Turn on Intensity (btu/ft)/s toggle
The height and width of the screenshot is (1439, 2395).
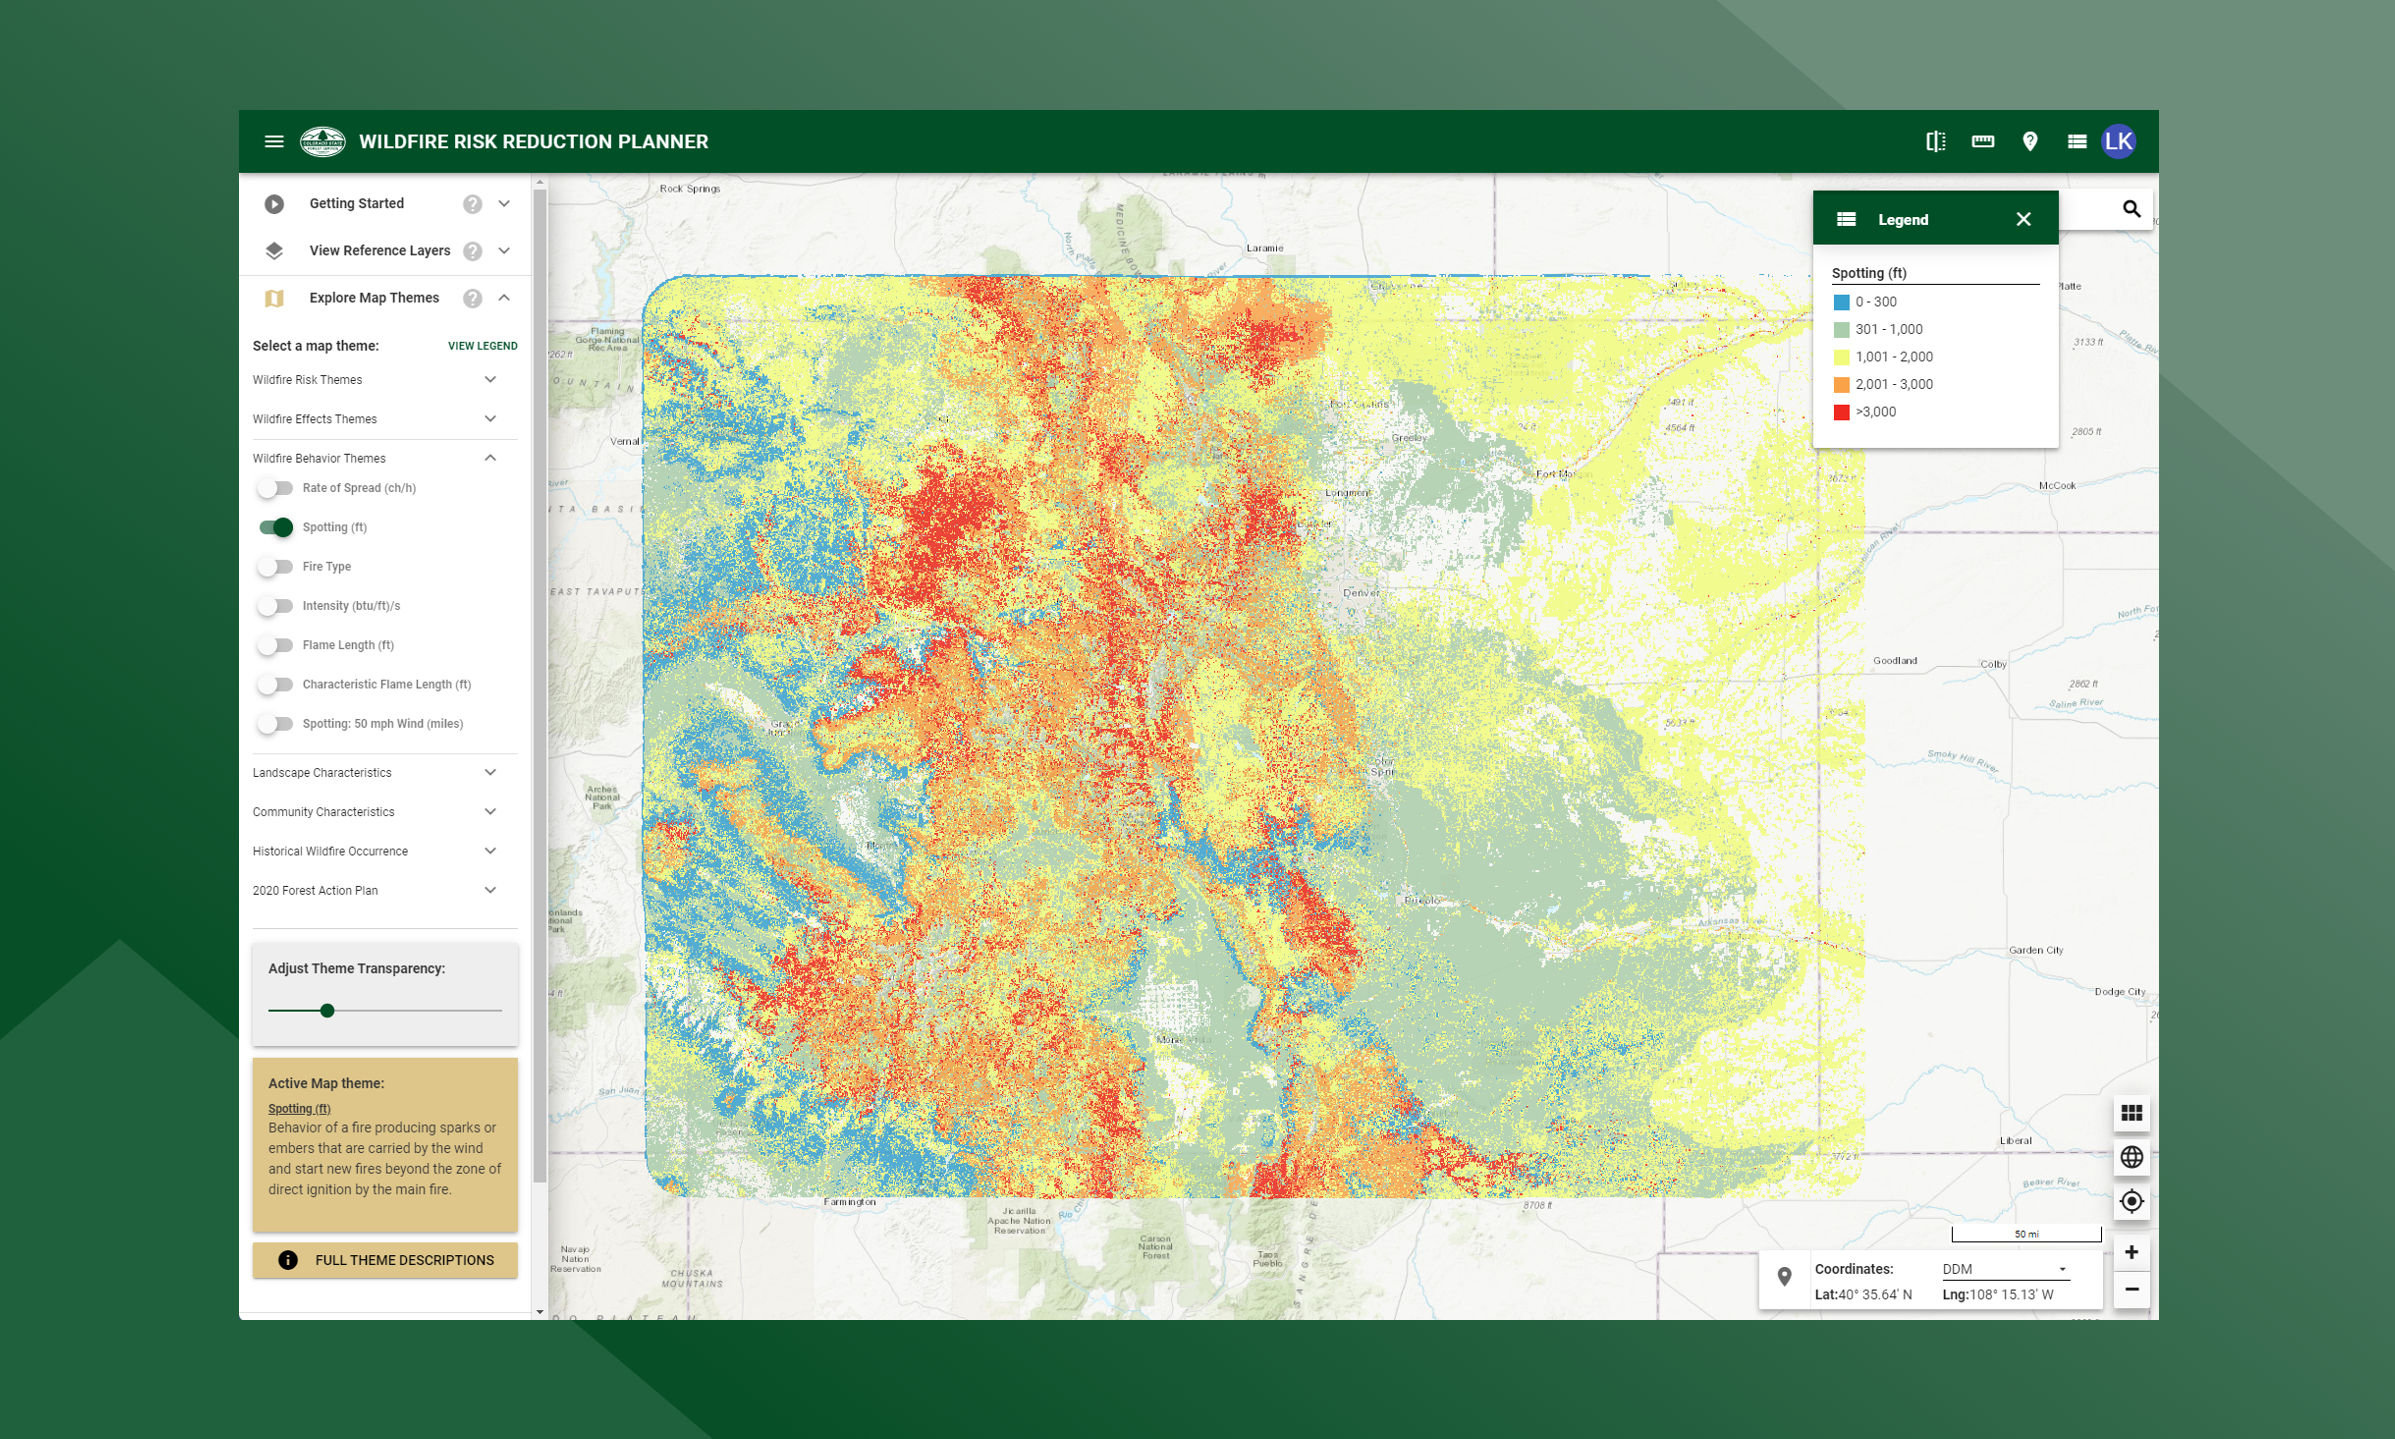pyautogui.click(x=275, y=606)
